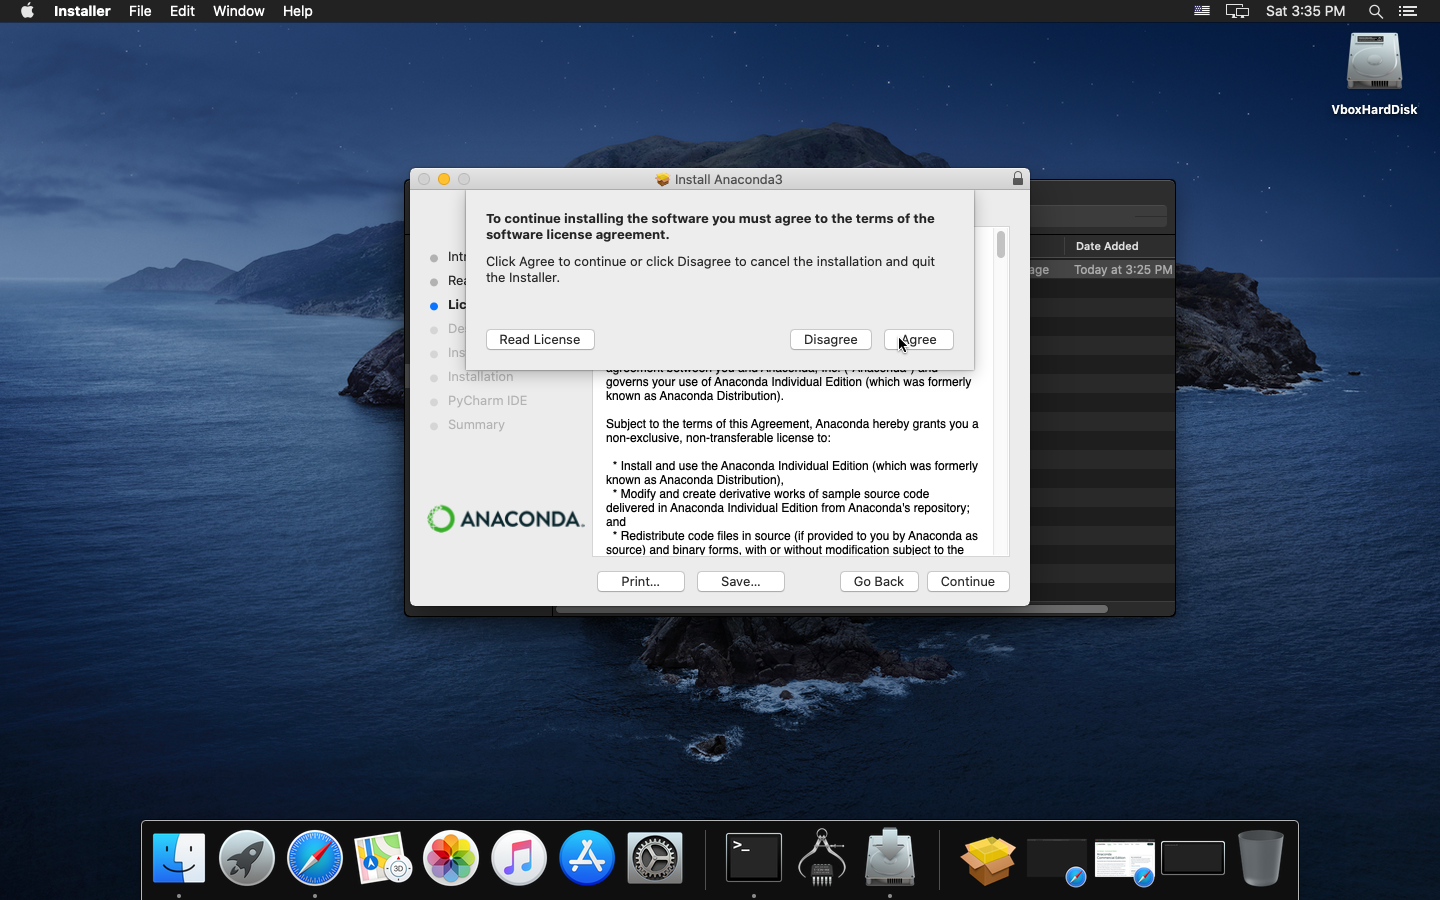Click the Continue button in the installer
The width and height of the screenshot is (1440, 900).
pyautogui.click(x=967, y=582)
